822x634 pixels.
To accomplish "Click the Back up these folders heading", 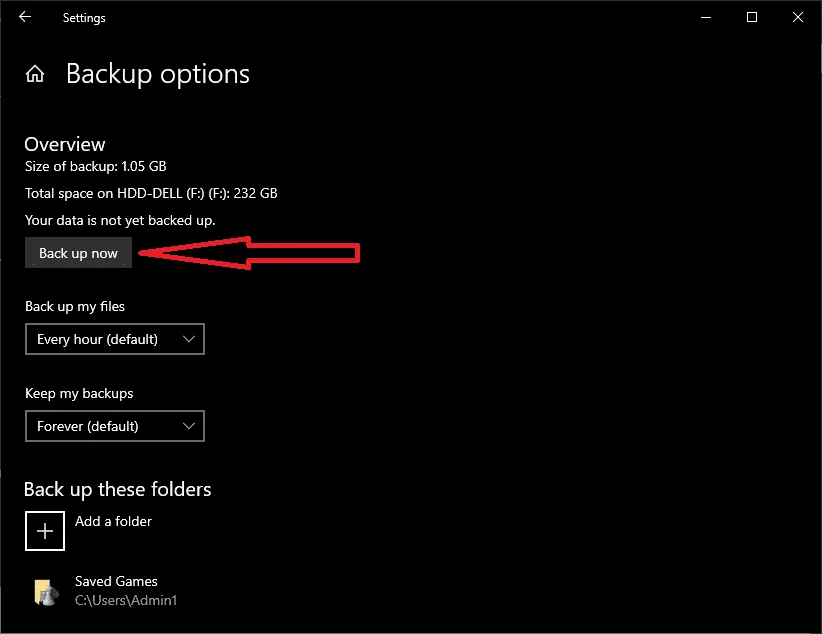I will (117, 489).
